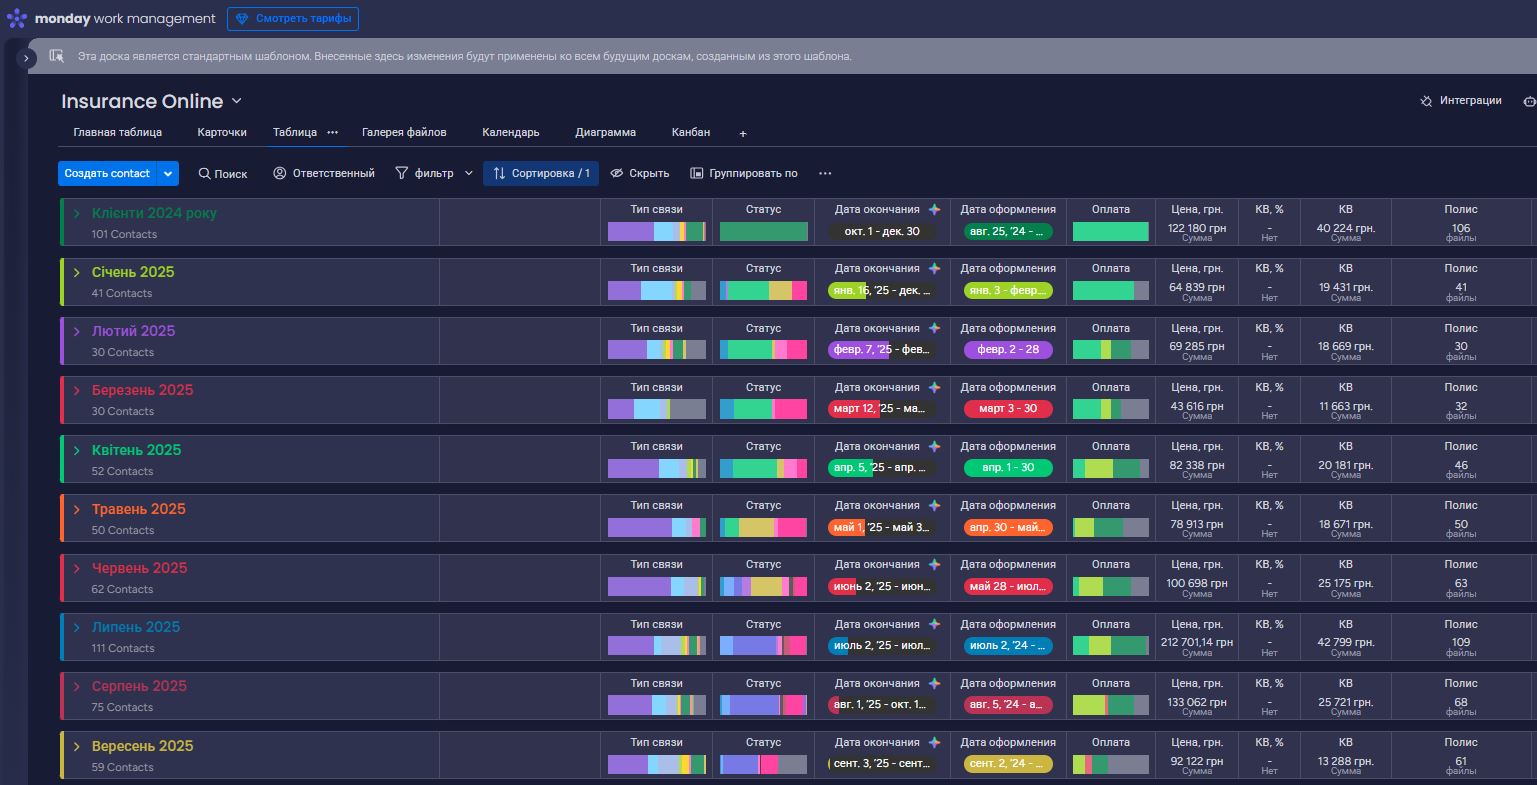Toggle visibility of columns via Скрыть
1537x785 pixels.
pos(639,173)
